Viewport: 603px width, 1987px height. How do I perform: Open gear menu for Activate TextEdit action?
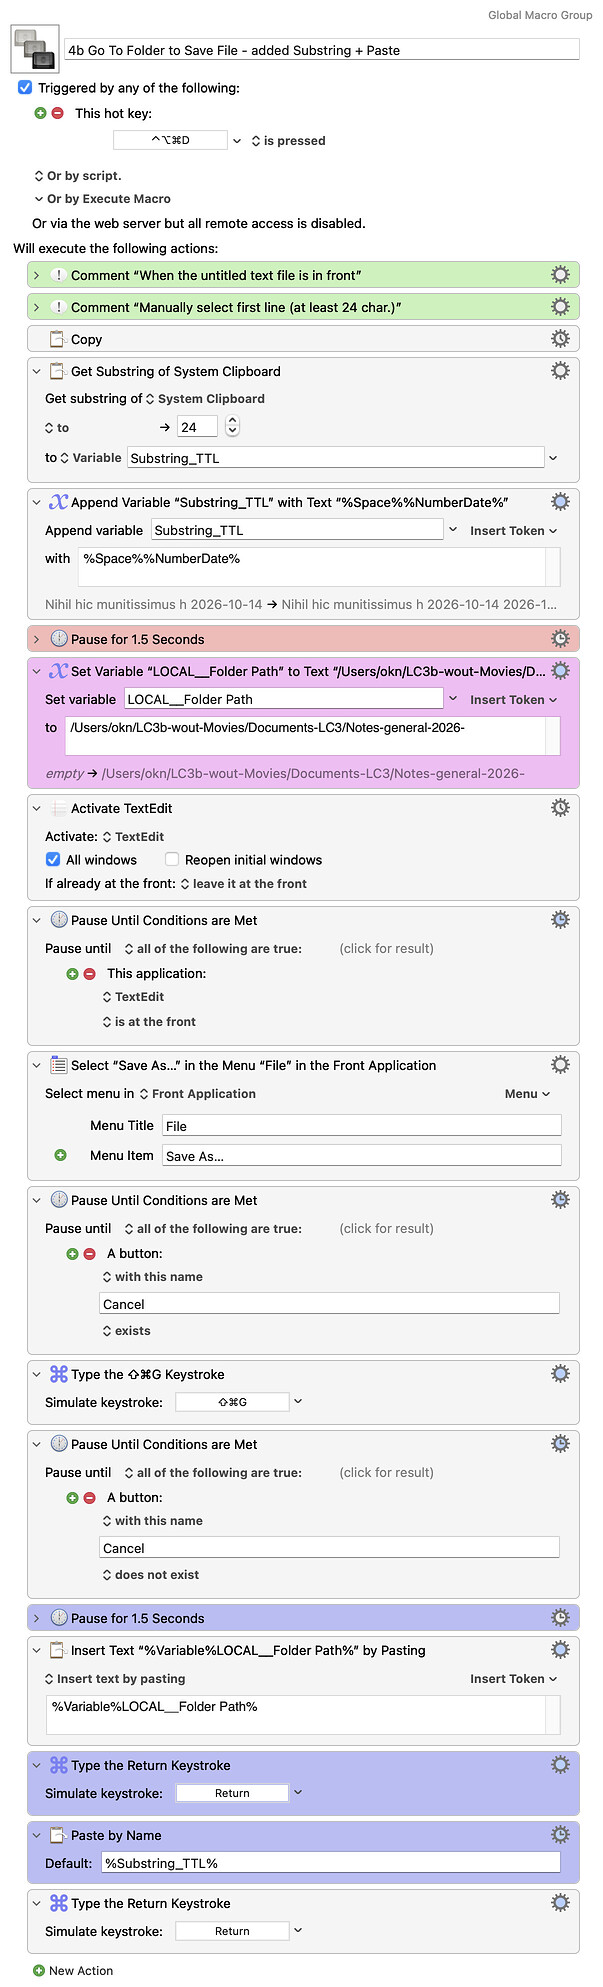[x=561, y=807]
